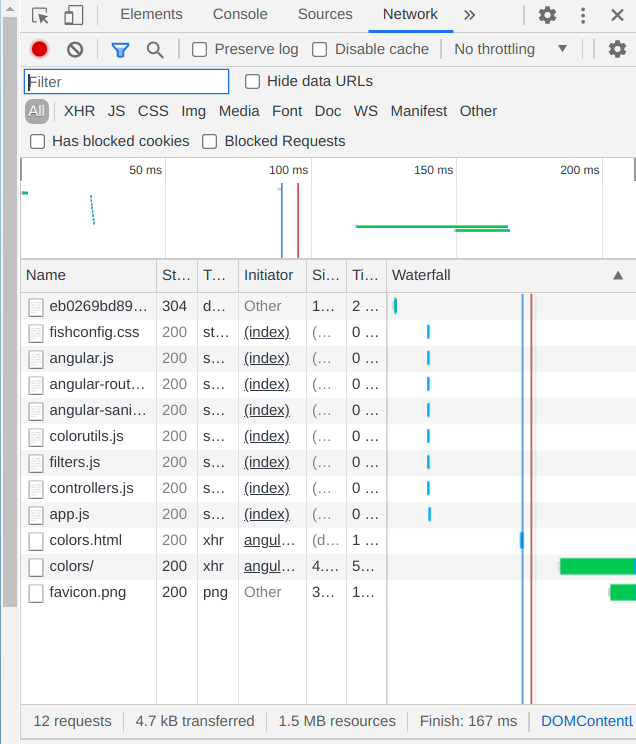Filter requests by CSS
Screen dimensions: 636x744
tap(153, 111)
